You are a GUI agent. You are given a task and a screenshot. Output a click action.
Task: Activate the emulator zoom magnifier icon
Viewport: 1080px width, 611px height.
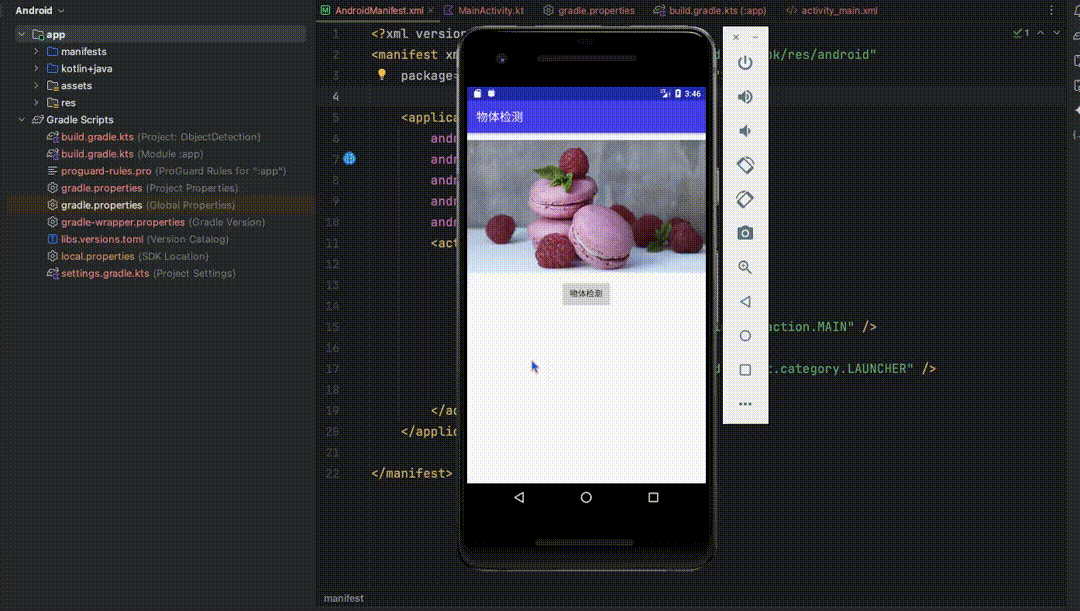(x=745, y=267)
